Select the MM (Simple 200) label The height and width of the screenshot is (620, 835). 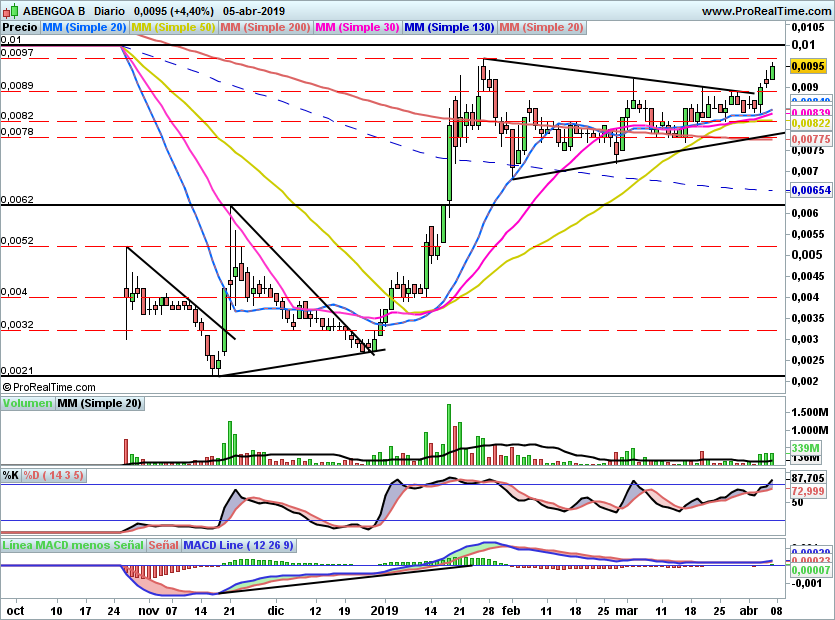click(265, 27)
